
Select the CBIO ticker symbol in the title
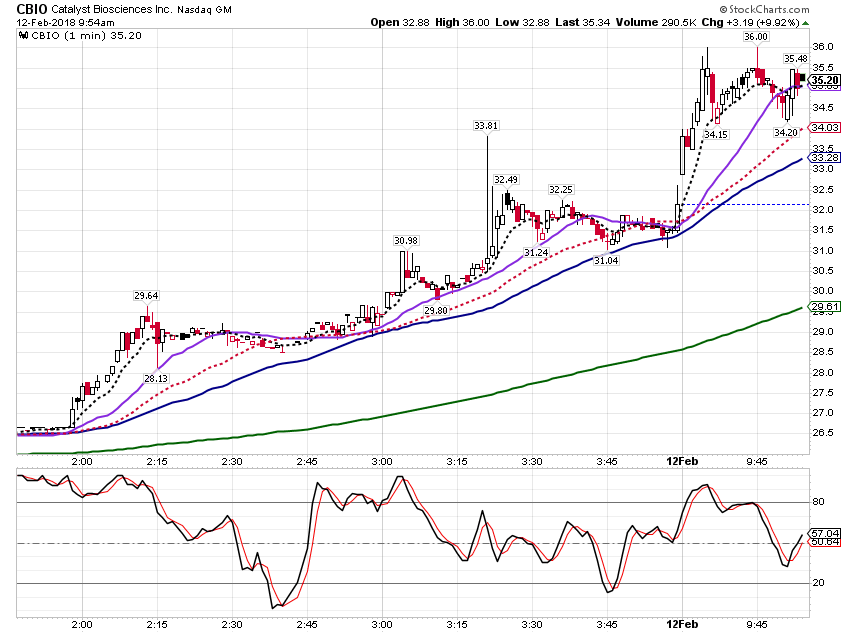(x=32, y=9)
